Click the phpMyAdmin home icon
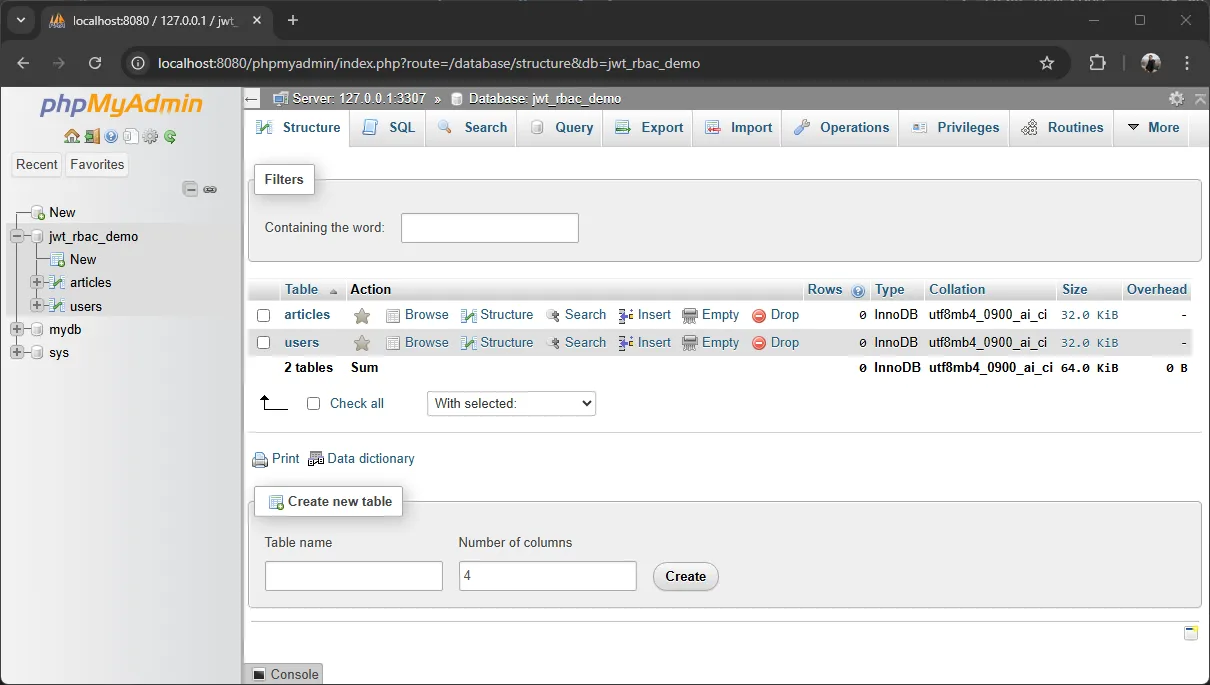Viewport: 1210px width, 685px height. point(72,136)
